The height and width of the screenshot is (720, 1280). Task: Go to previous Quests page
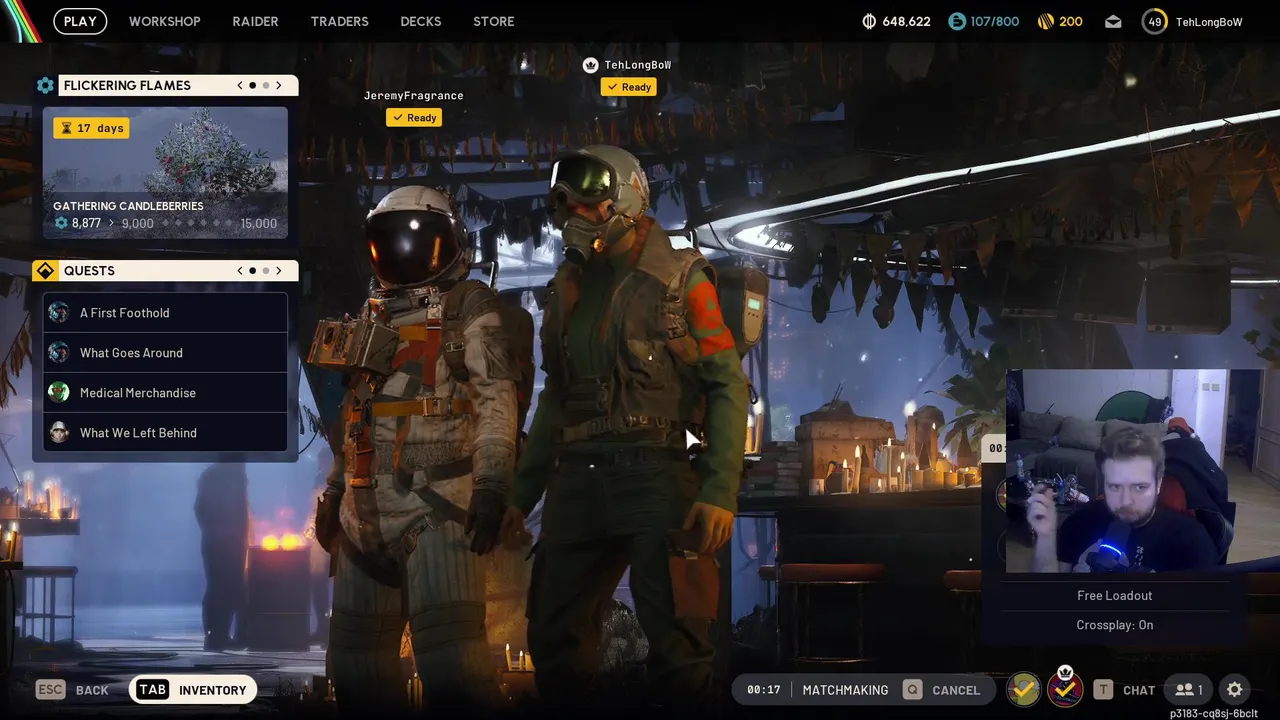click(x=240, y=271)
